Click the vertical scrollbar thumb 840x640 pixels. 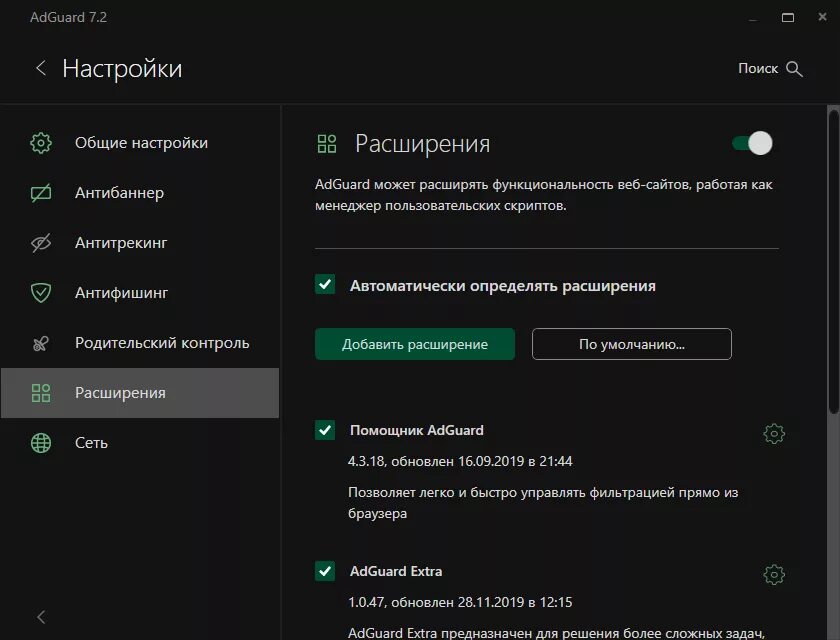click(833, 260)
